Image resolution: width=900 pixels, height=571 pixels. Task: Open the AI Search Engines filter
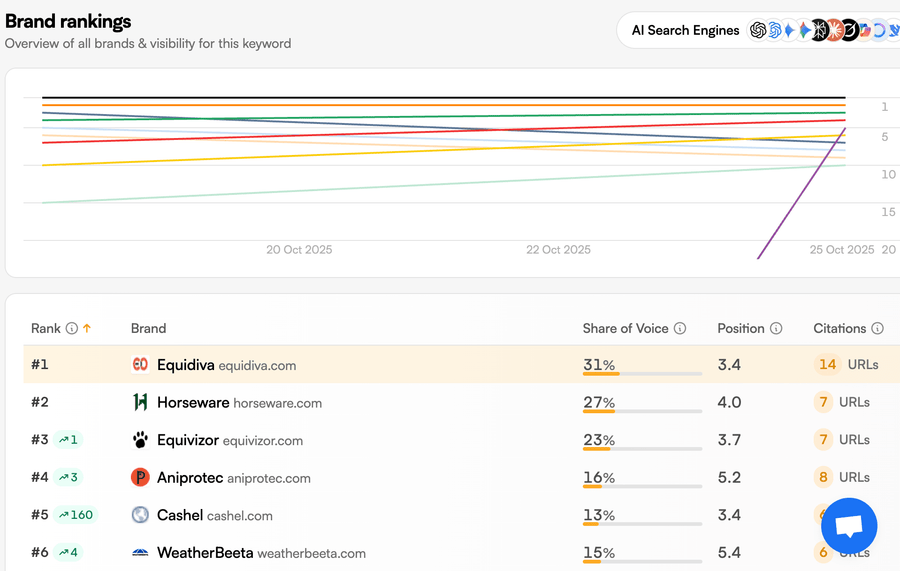coord(686,31)
